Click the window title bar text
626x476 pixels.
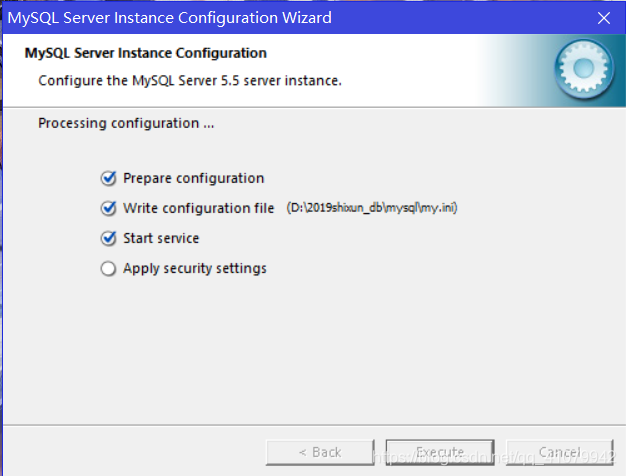tap(170, 18)
